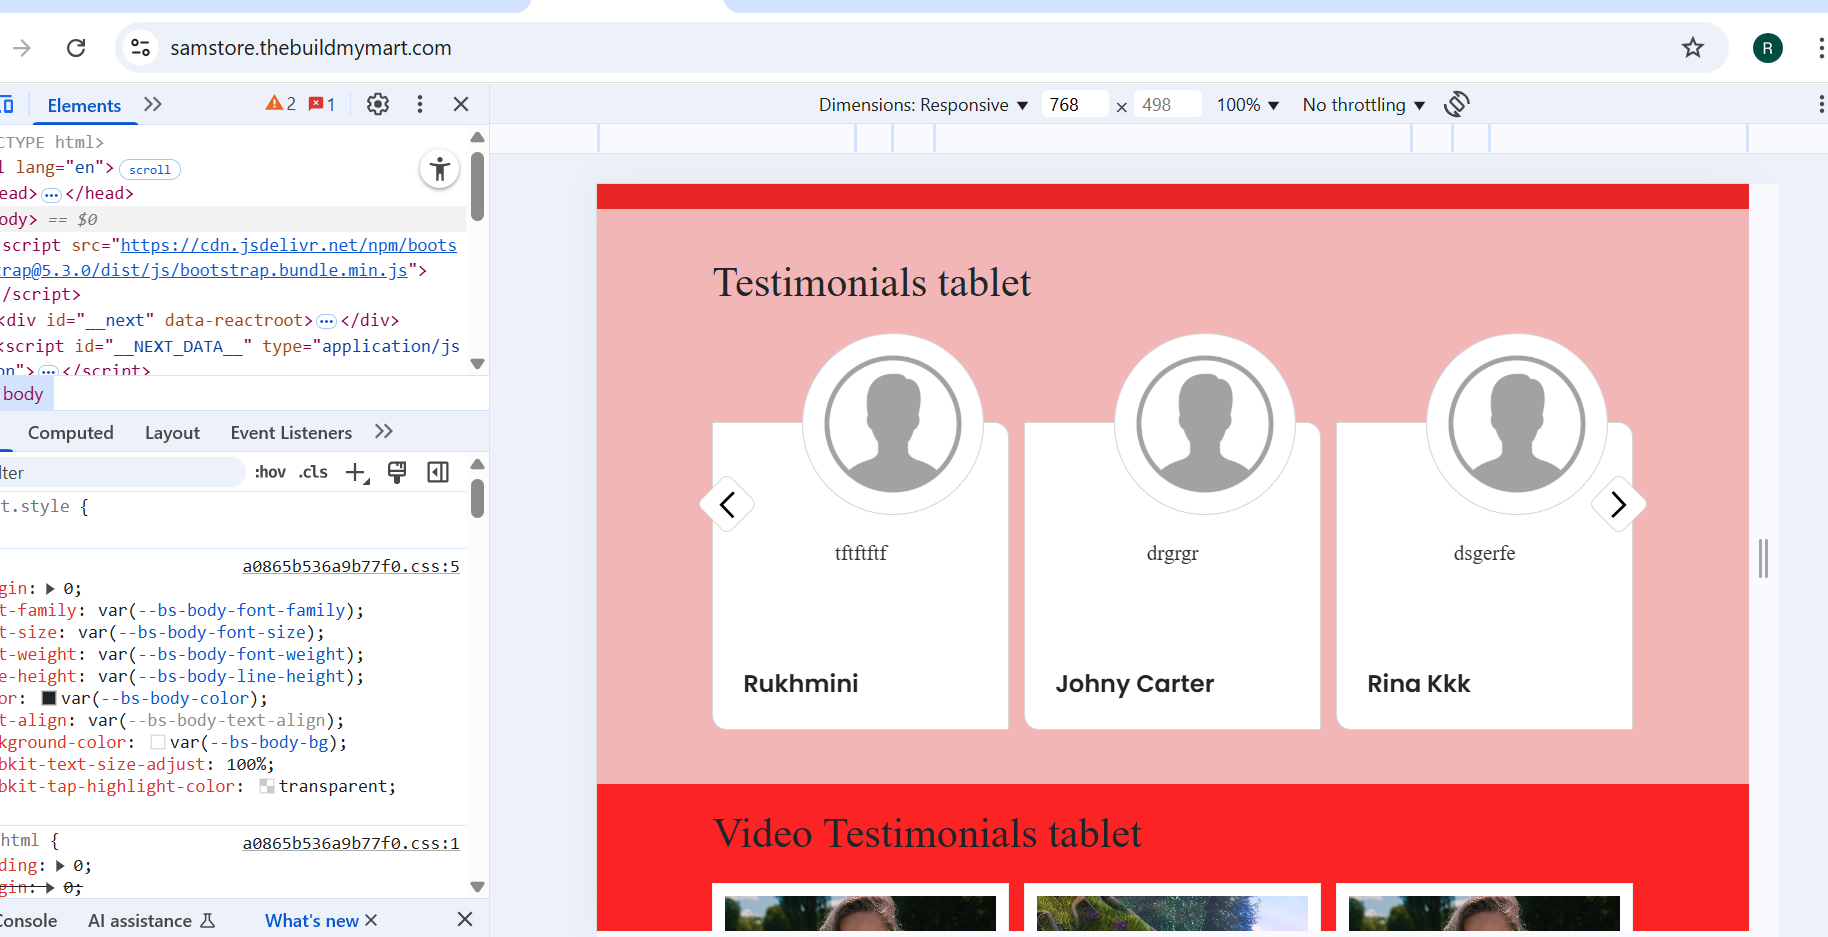Open the AI assistance drawer tab

[x=151, y=921]
